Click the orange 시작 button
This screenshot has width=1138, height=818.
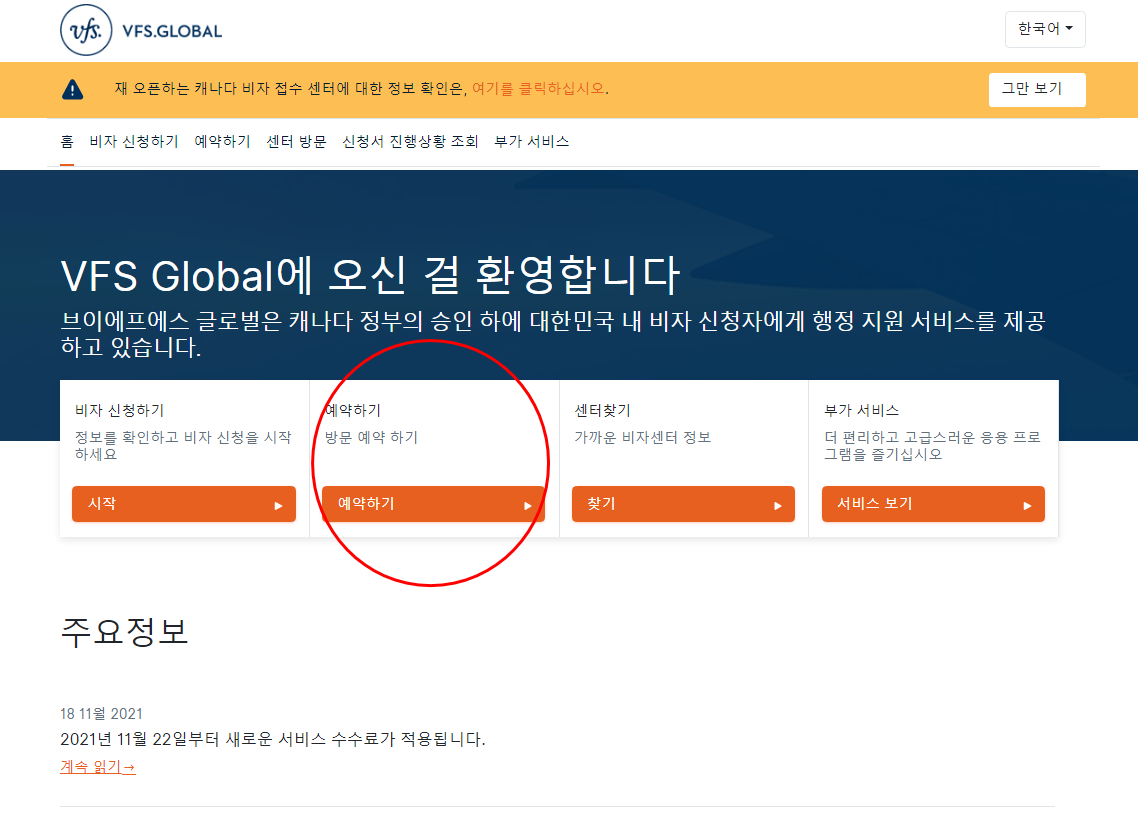click(184, 504)
